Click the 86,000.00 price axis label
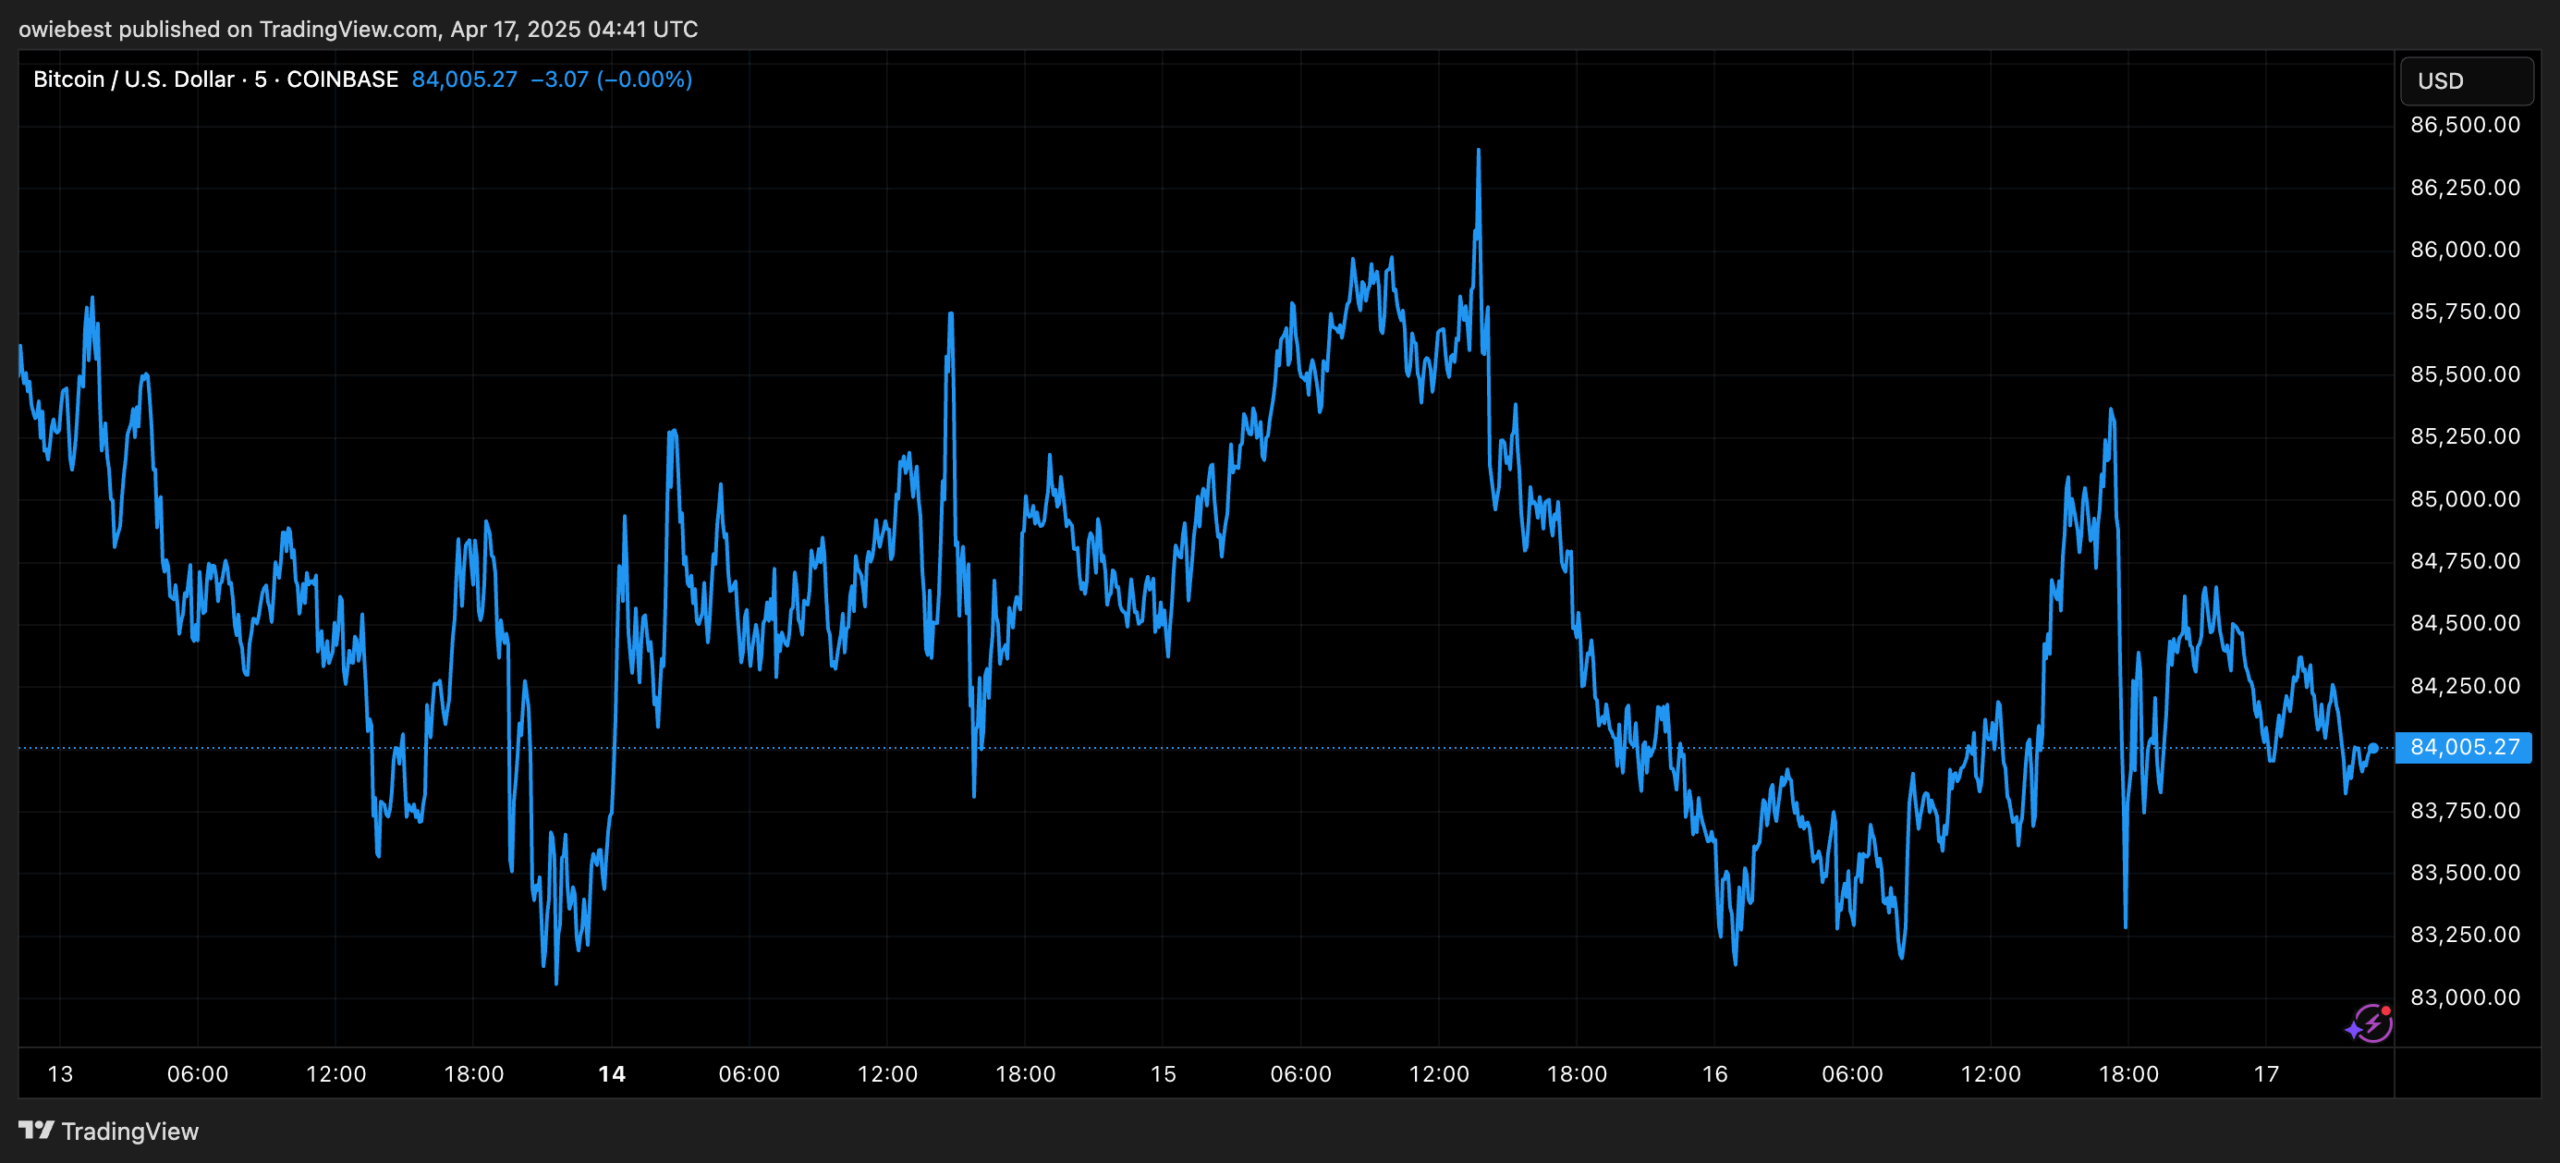This screenshot has width=2560, height=1163. click(x=2465, y=249)
